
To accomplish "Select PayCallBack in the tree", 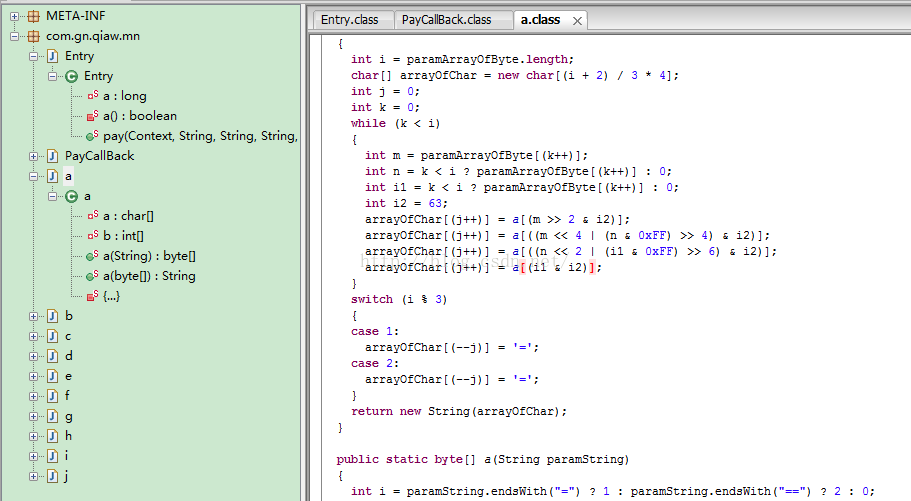I will pyautogui.click(x=99, y=156).
